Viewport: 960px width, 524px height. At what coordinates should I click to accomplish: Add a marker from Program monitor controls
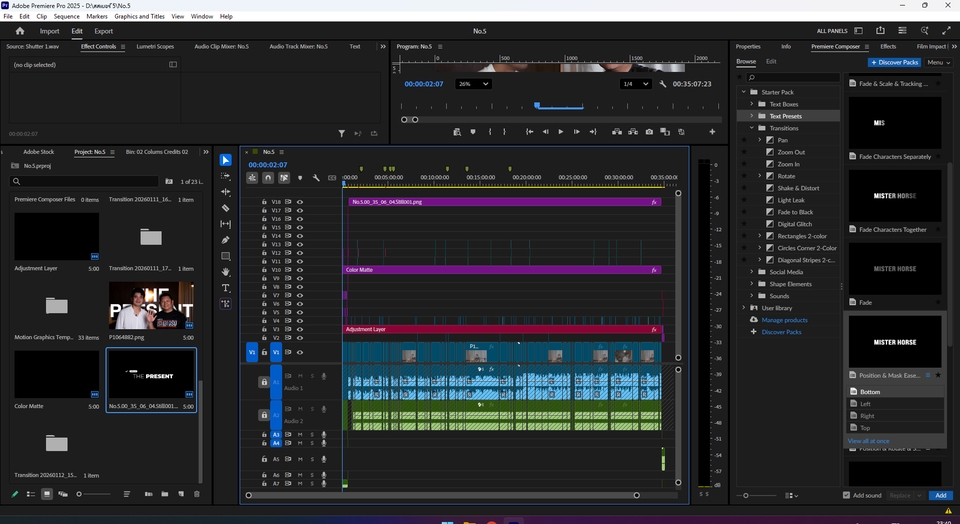tap(473, 132)
